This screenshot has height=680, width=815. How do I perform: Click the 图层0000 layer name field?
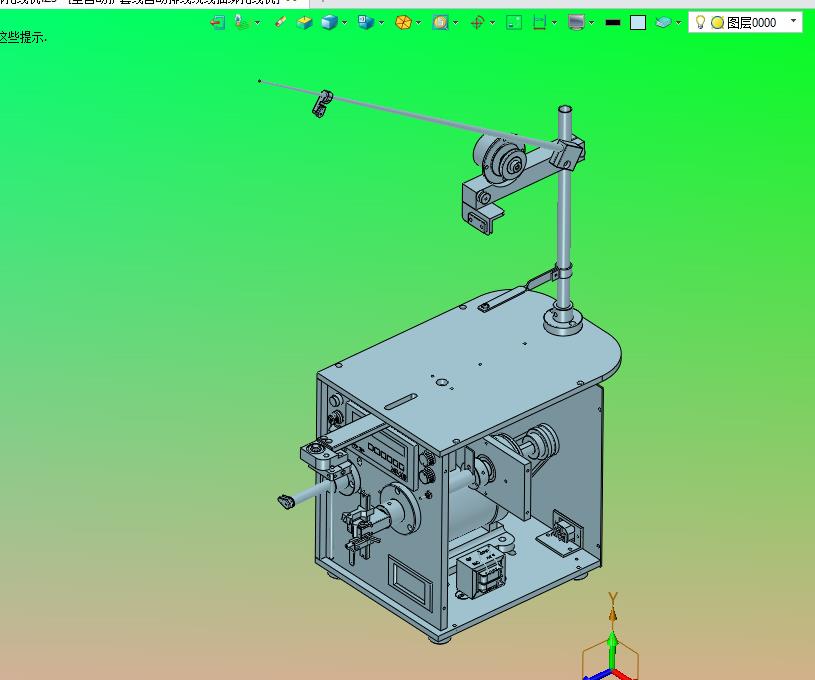pos(751,22)
